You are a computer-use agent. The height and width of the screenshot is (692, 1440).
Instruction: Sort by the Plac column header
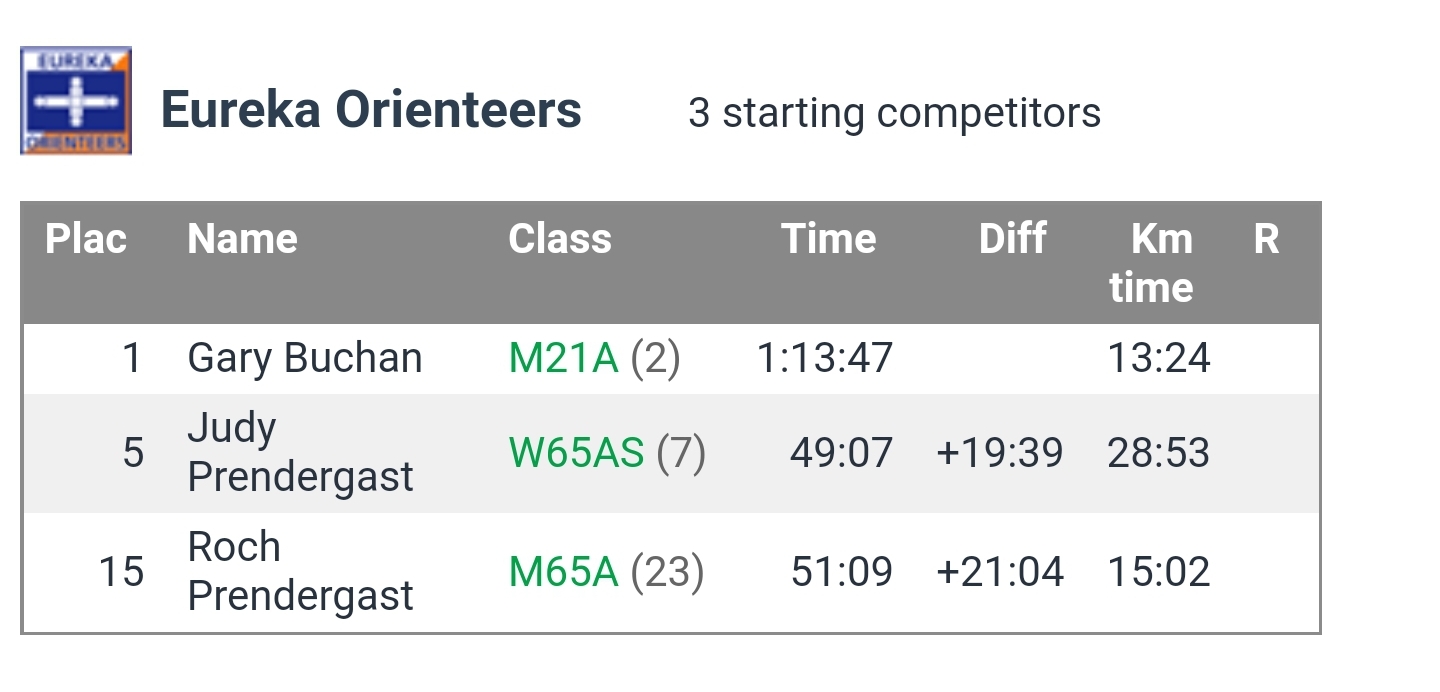[86, 239]
